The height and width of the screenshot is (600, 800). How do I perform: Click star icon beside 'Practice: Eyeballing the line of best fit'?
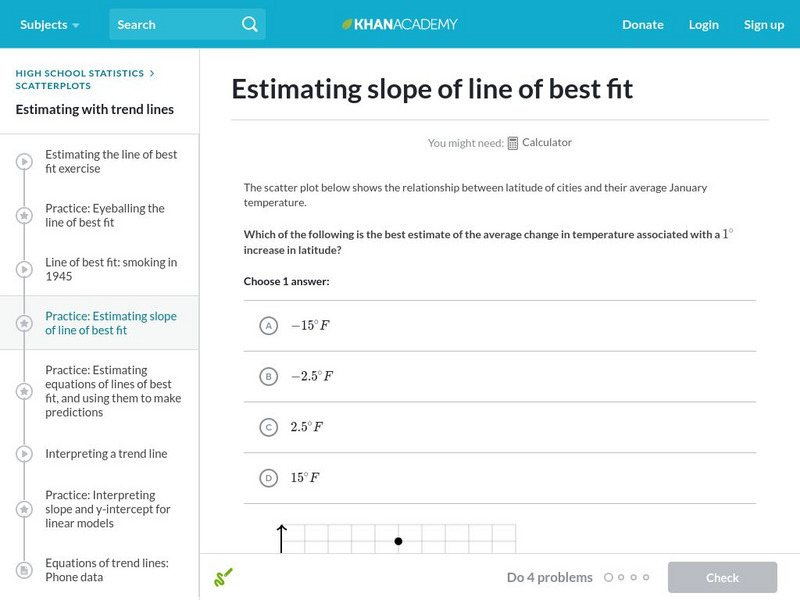[24, 215]
